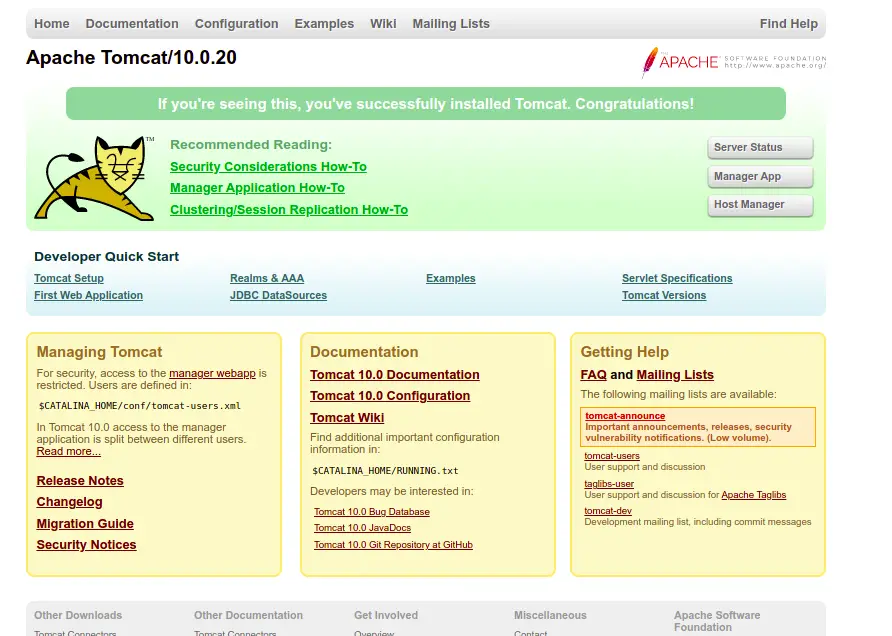Click the Tomcat cat mascot logo

tap(95, 178)
